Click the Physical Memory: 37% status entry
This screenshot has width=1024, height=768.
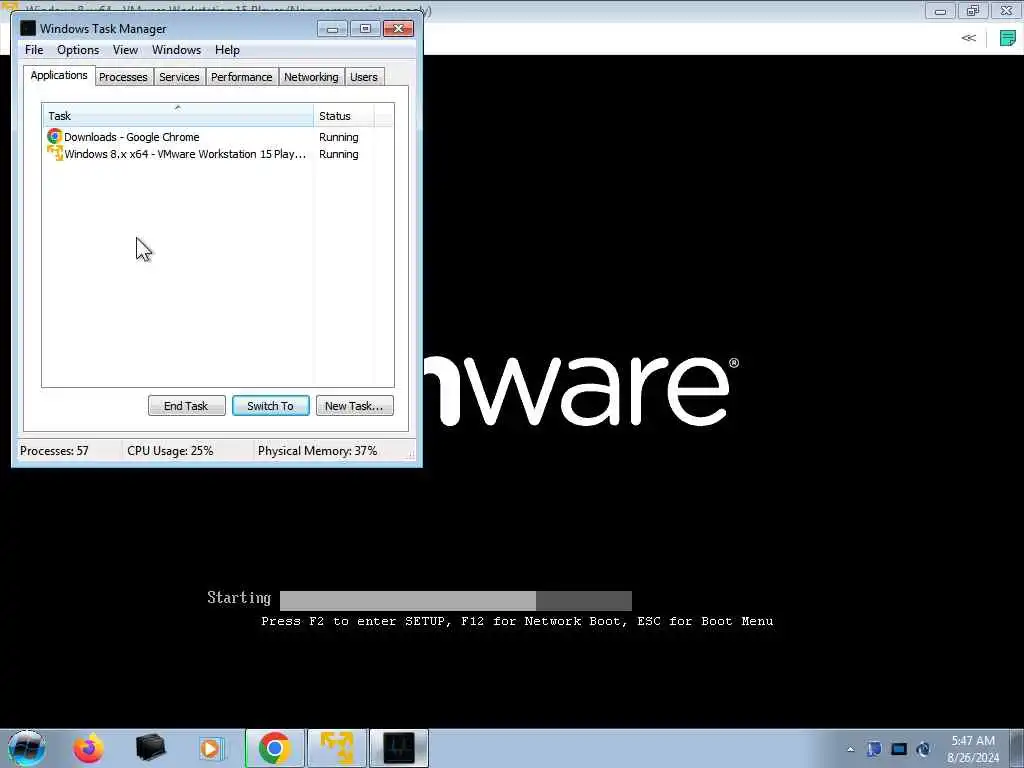pyautogui.click(x=317, y=451)
